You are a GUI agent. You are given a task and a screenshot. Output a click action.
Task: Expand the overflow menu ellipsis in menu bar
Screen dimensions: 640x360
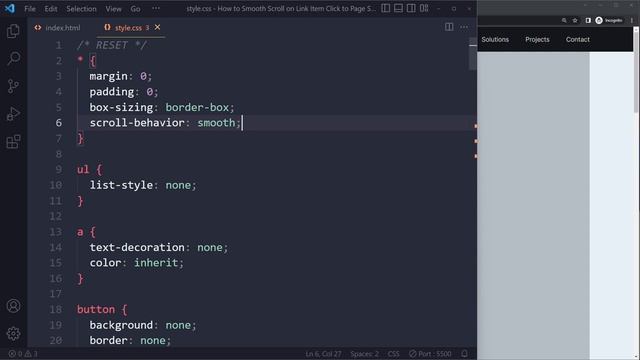[x=156, y=9]
